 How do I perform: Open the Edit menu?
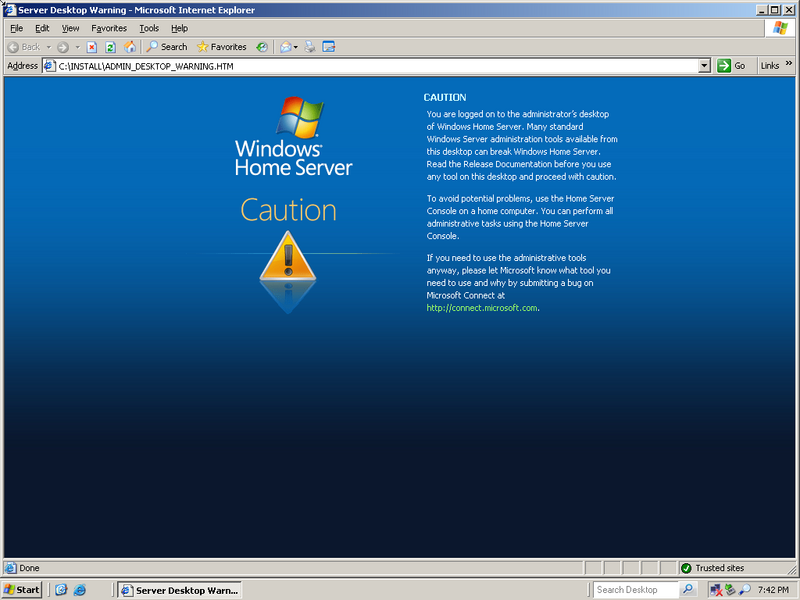(x=42, y=28)
